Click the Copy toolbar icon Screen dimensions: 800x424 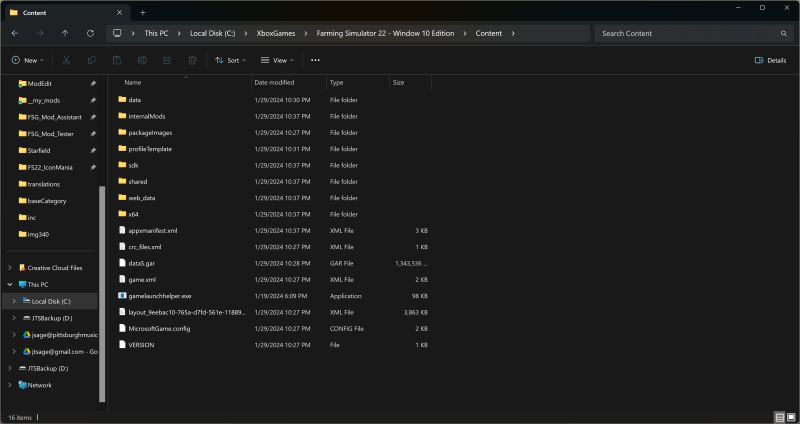click(92, 60)
